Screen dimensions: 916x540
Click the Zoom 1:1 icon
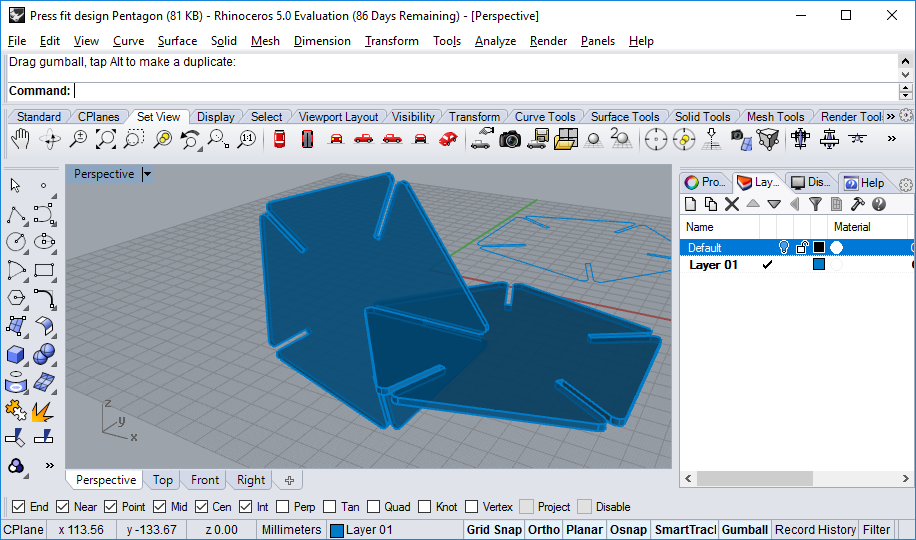[x=247, y=139]
